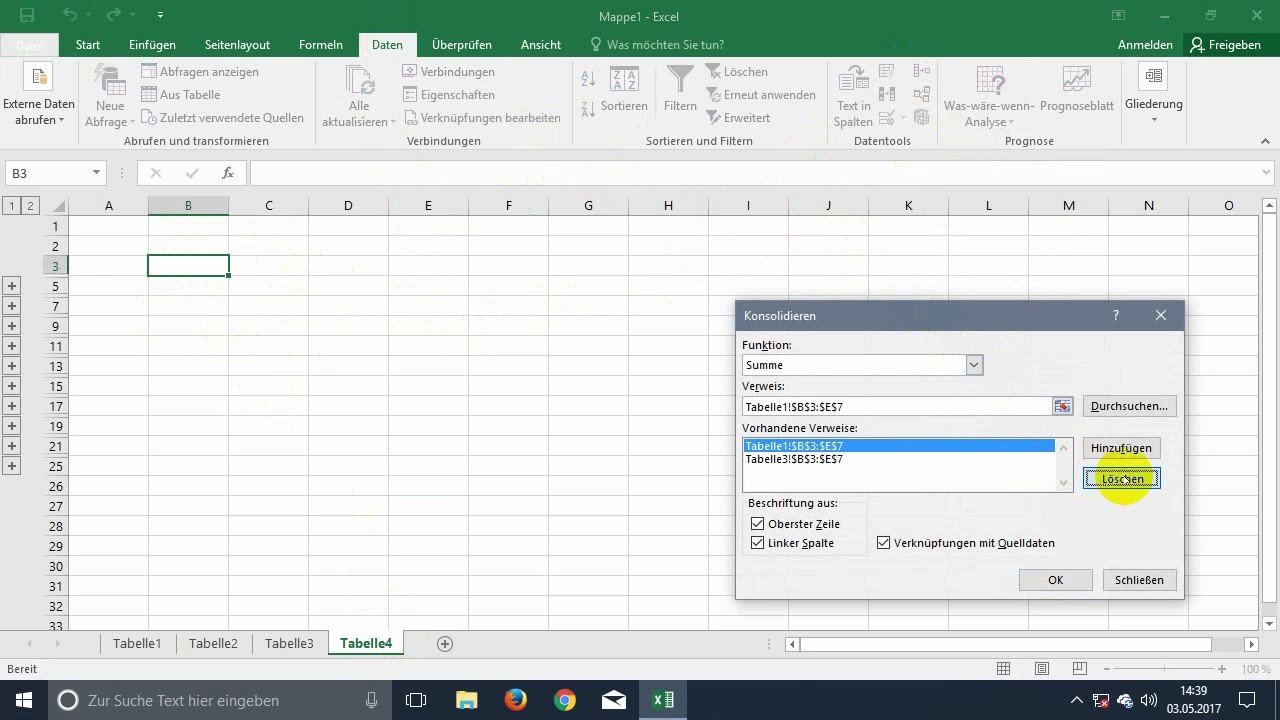Open the Datenmodell verwalten icon

[921, 118]
